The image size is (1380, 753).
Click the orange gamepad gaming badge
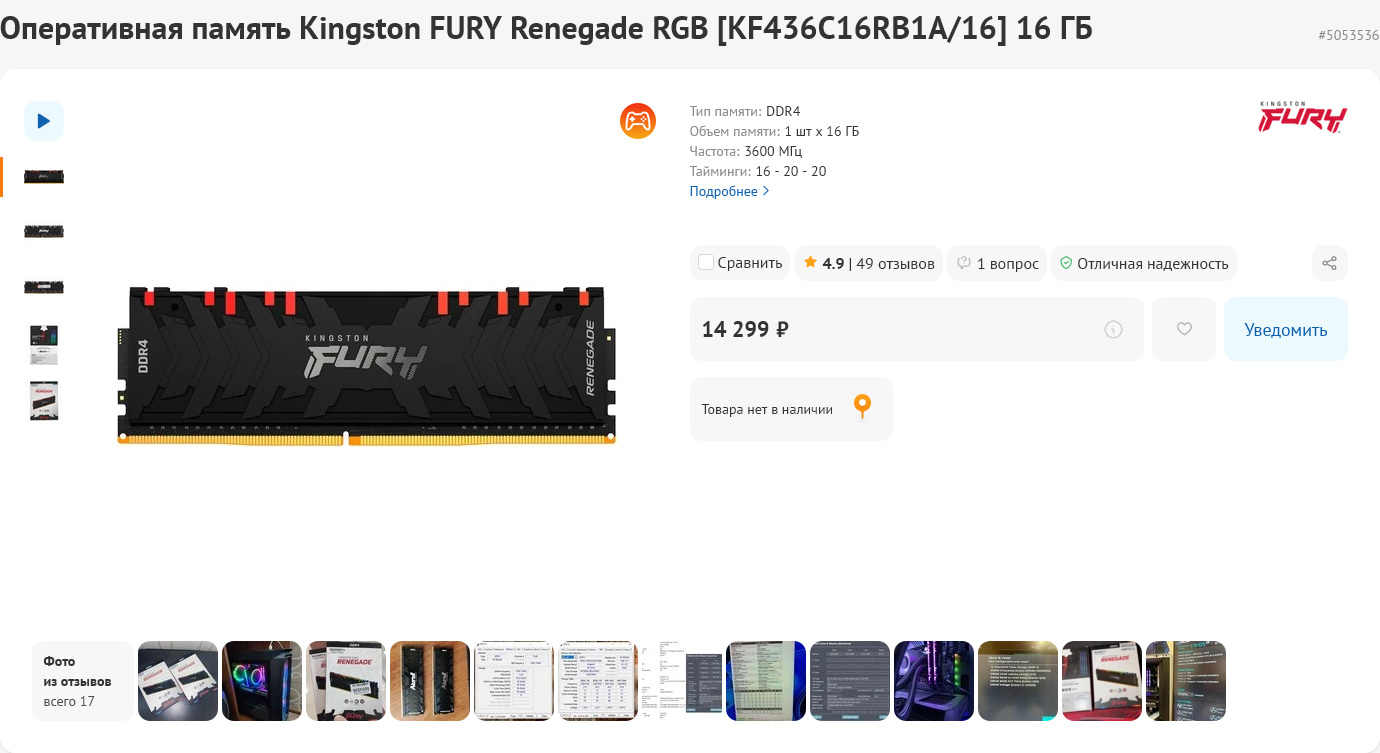click(638, 121)
